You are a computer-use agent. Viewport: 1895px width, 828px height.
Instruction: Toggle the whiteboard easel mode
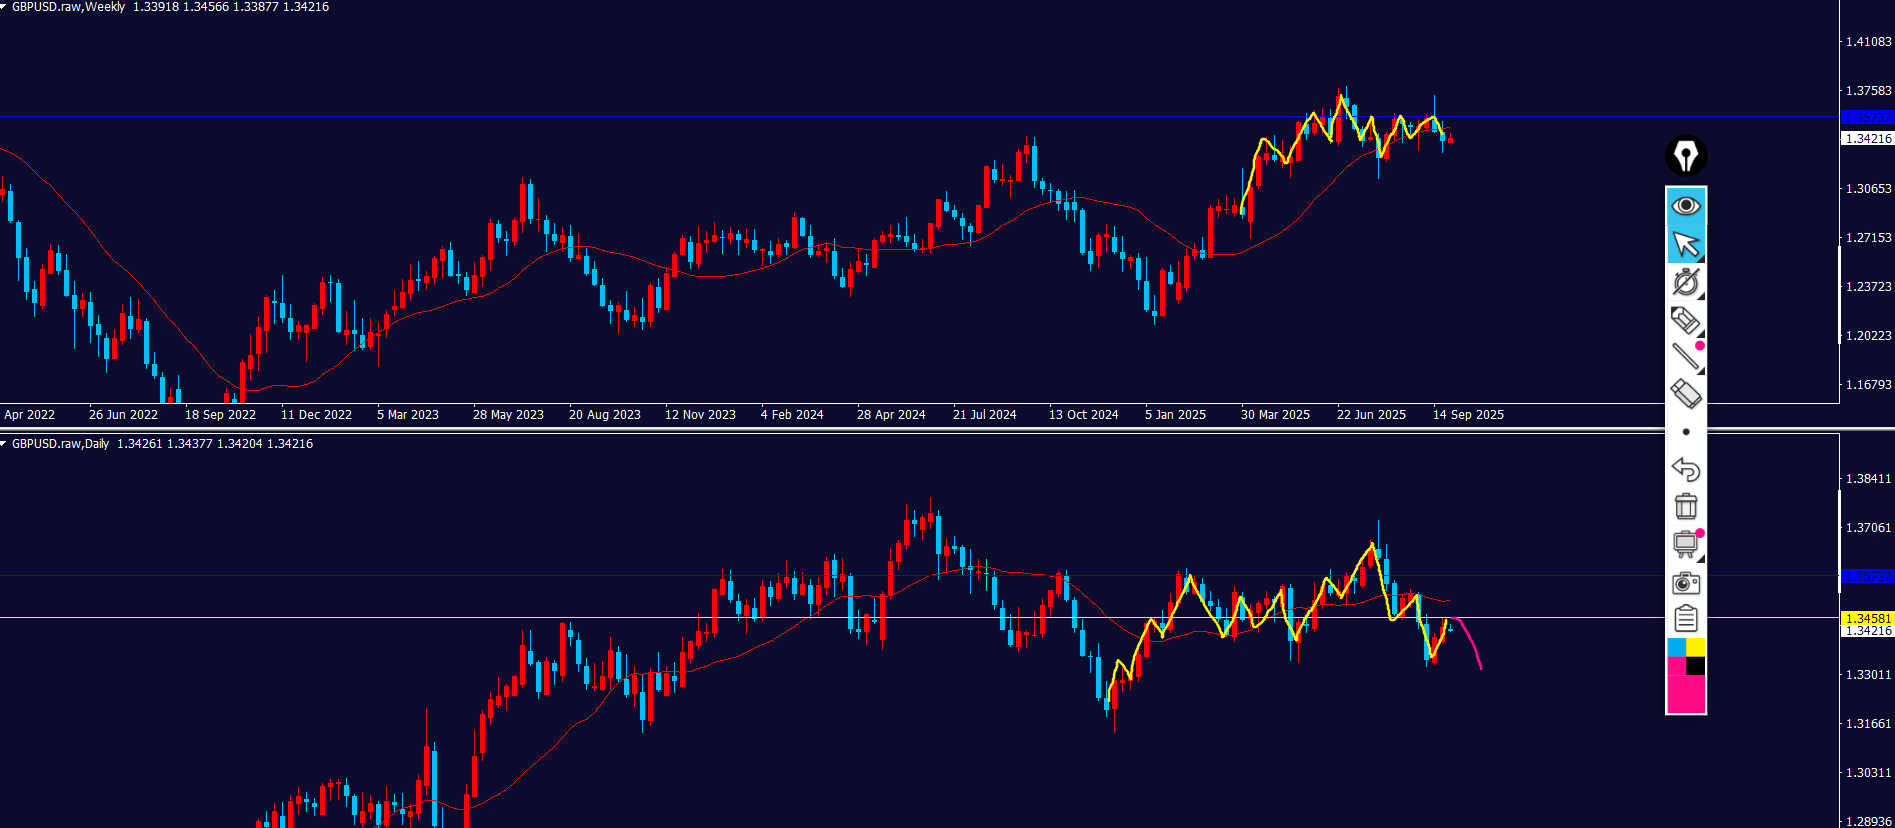click(x=1685, y=544)
